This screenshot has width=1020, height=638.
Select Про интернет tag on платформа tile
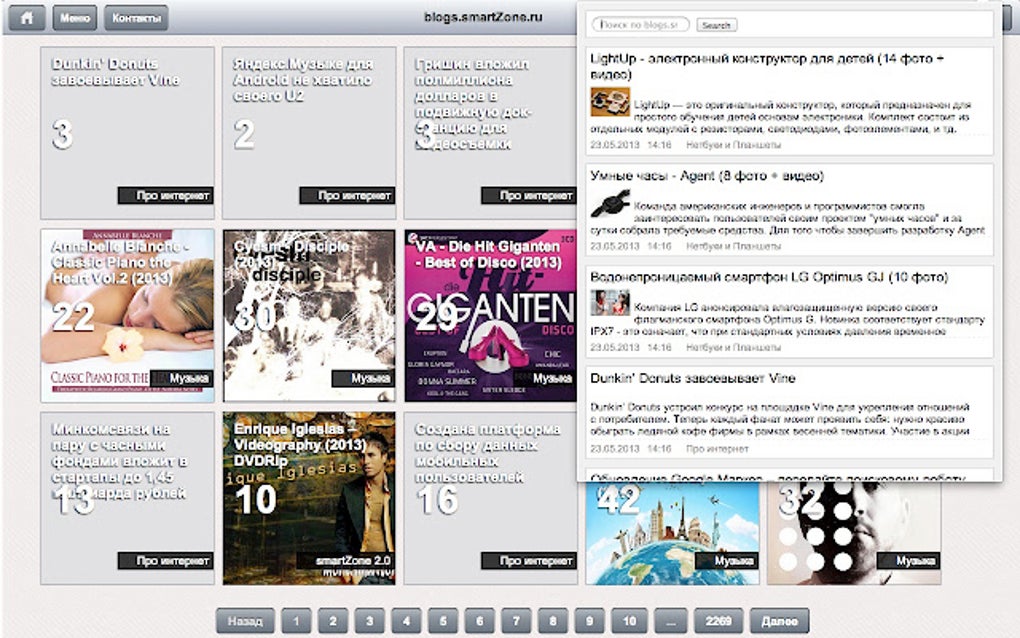(x=528, y=561)
